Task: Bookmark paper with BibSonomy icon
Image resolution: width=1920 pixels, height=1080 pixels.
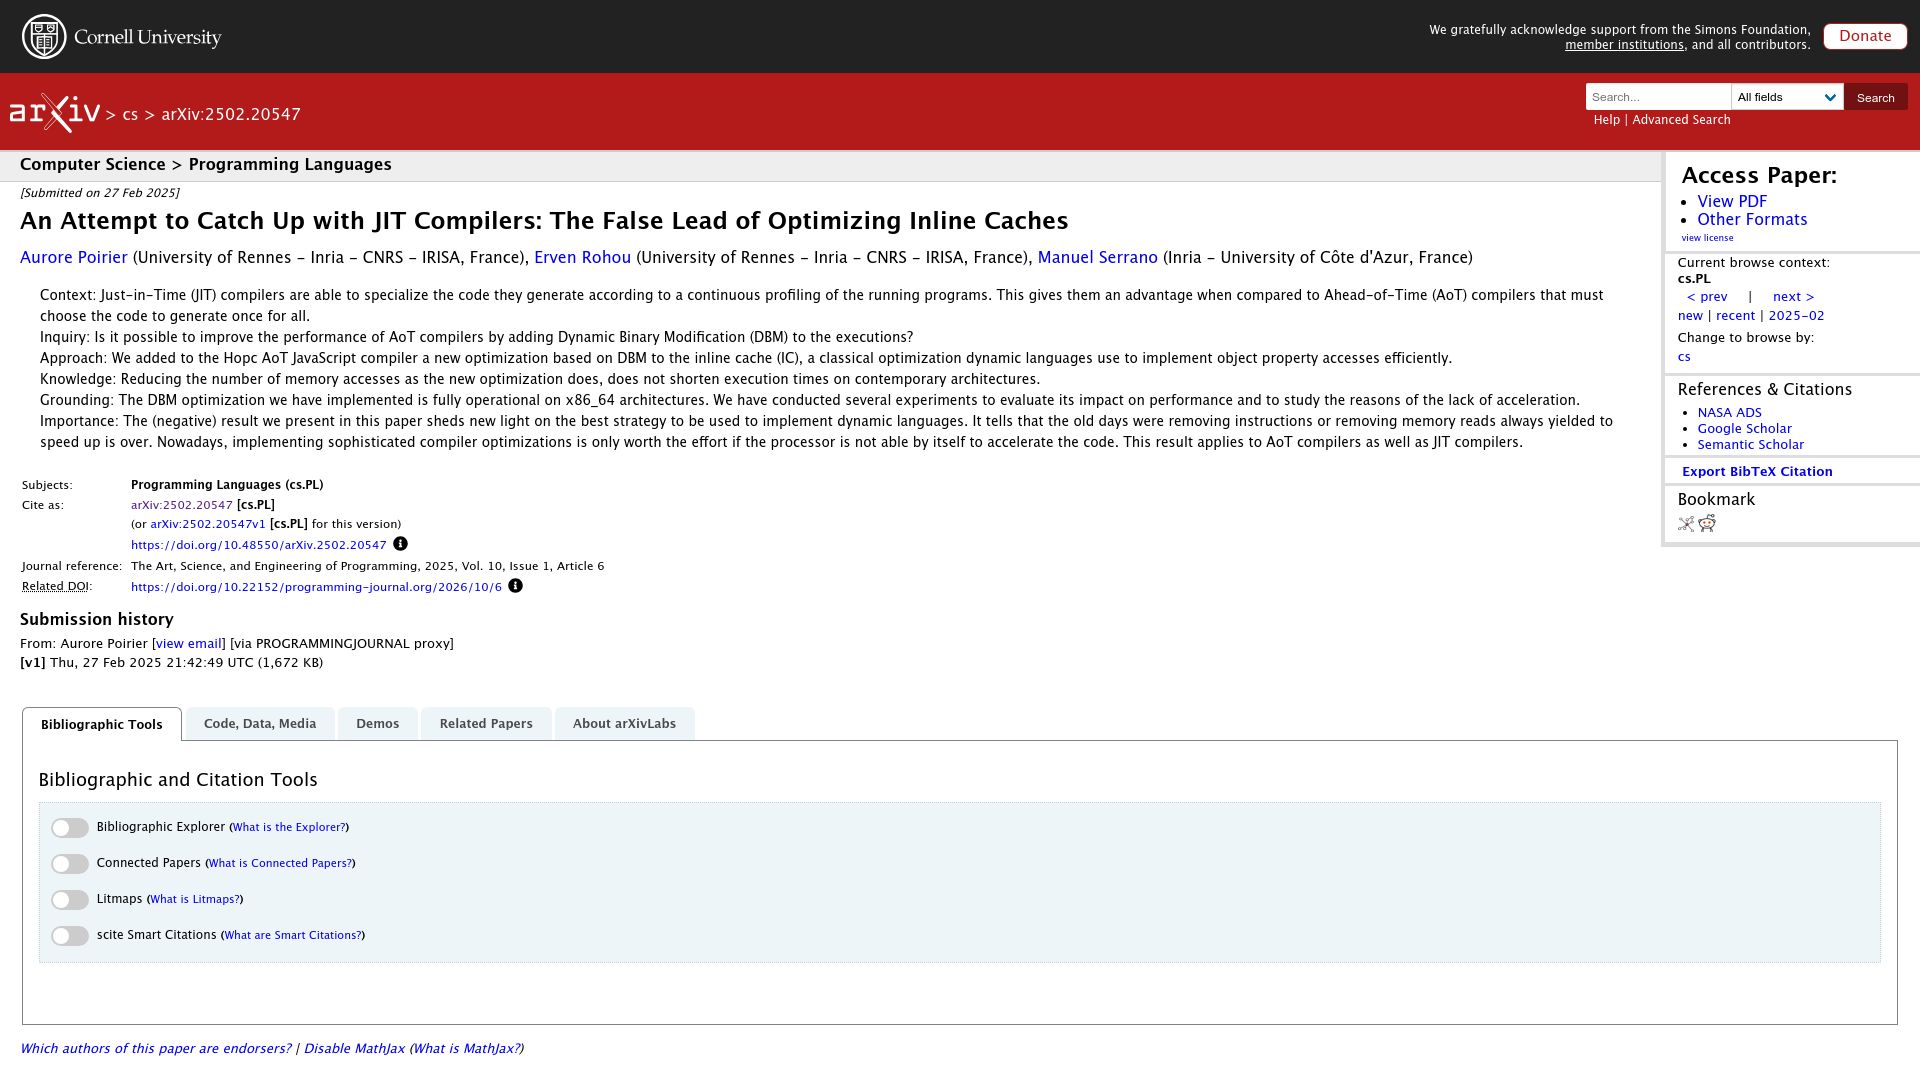Action: (x=1686, y=524)
